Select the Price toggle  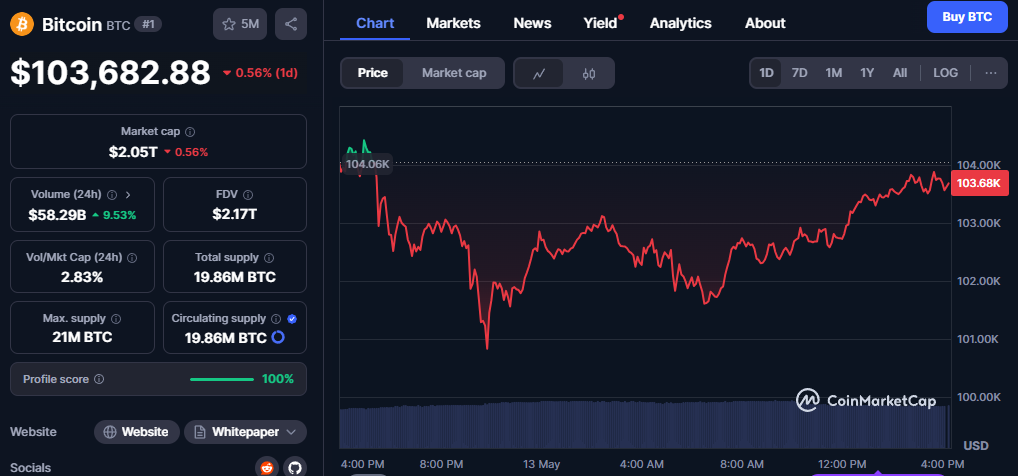click(x=373, y=73)
